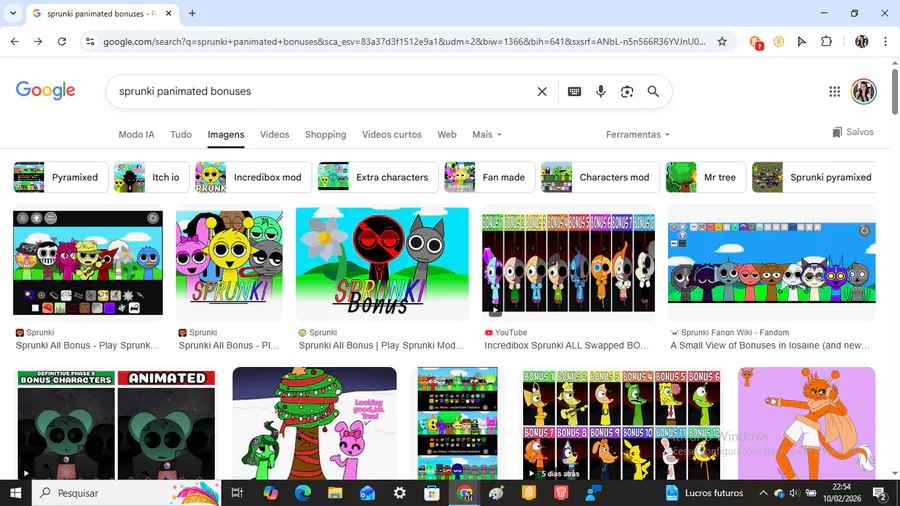Open a new browser tab
Image resolution: width=900 pixels, height=506 pixels.
(192, 13)
